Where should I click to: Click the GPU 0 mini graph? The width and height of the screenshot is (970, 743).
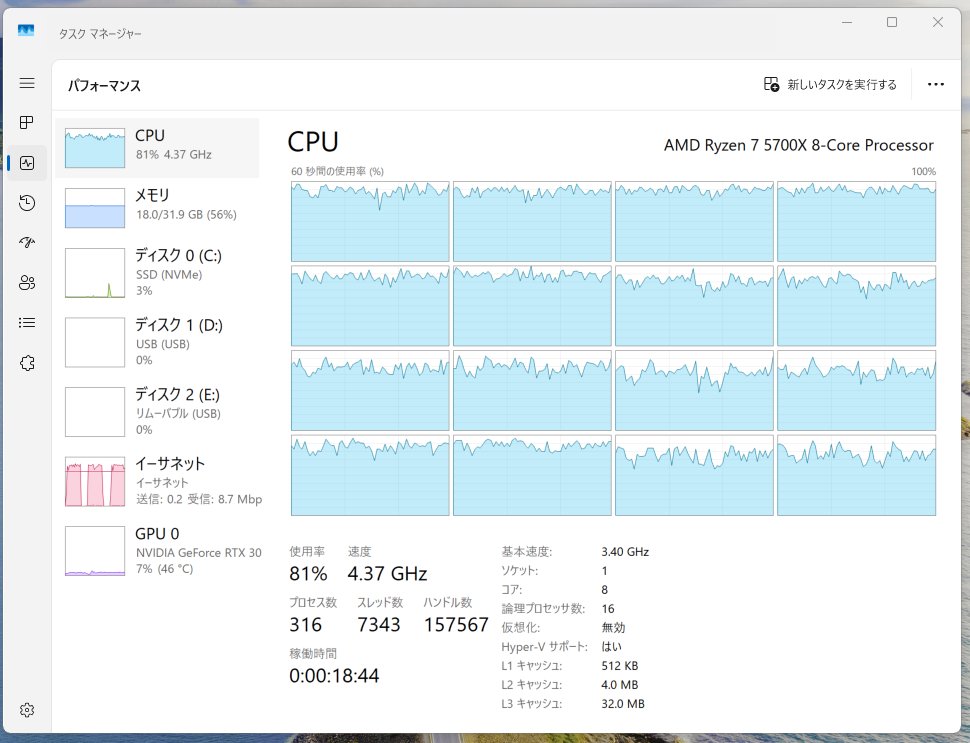coord(95,551)
